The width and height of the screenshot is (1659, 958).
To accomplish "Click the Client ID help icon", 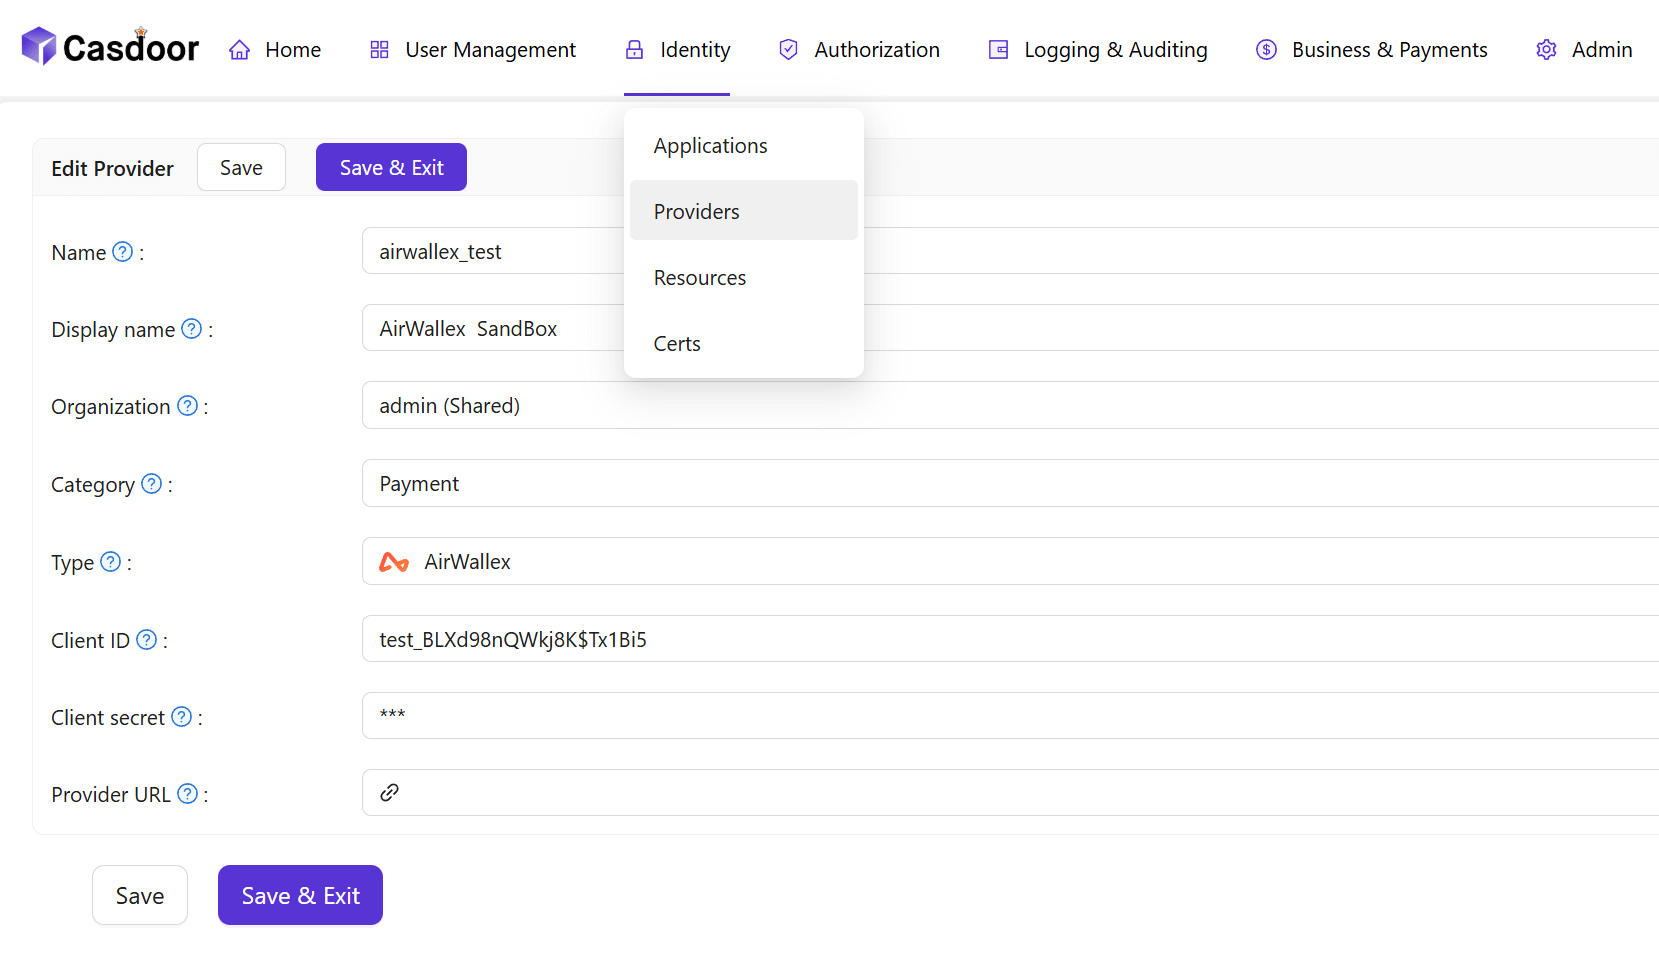I will (146, 640).
